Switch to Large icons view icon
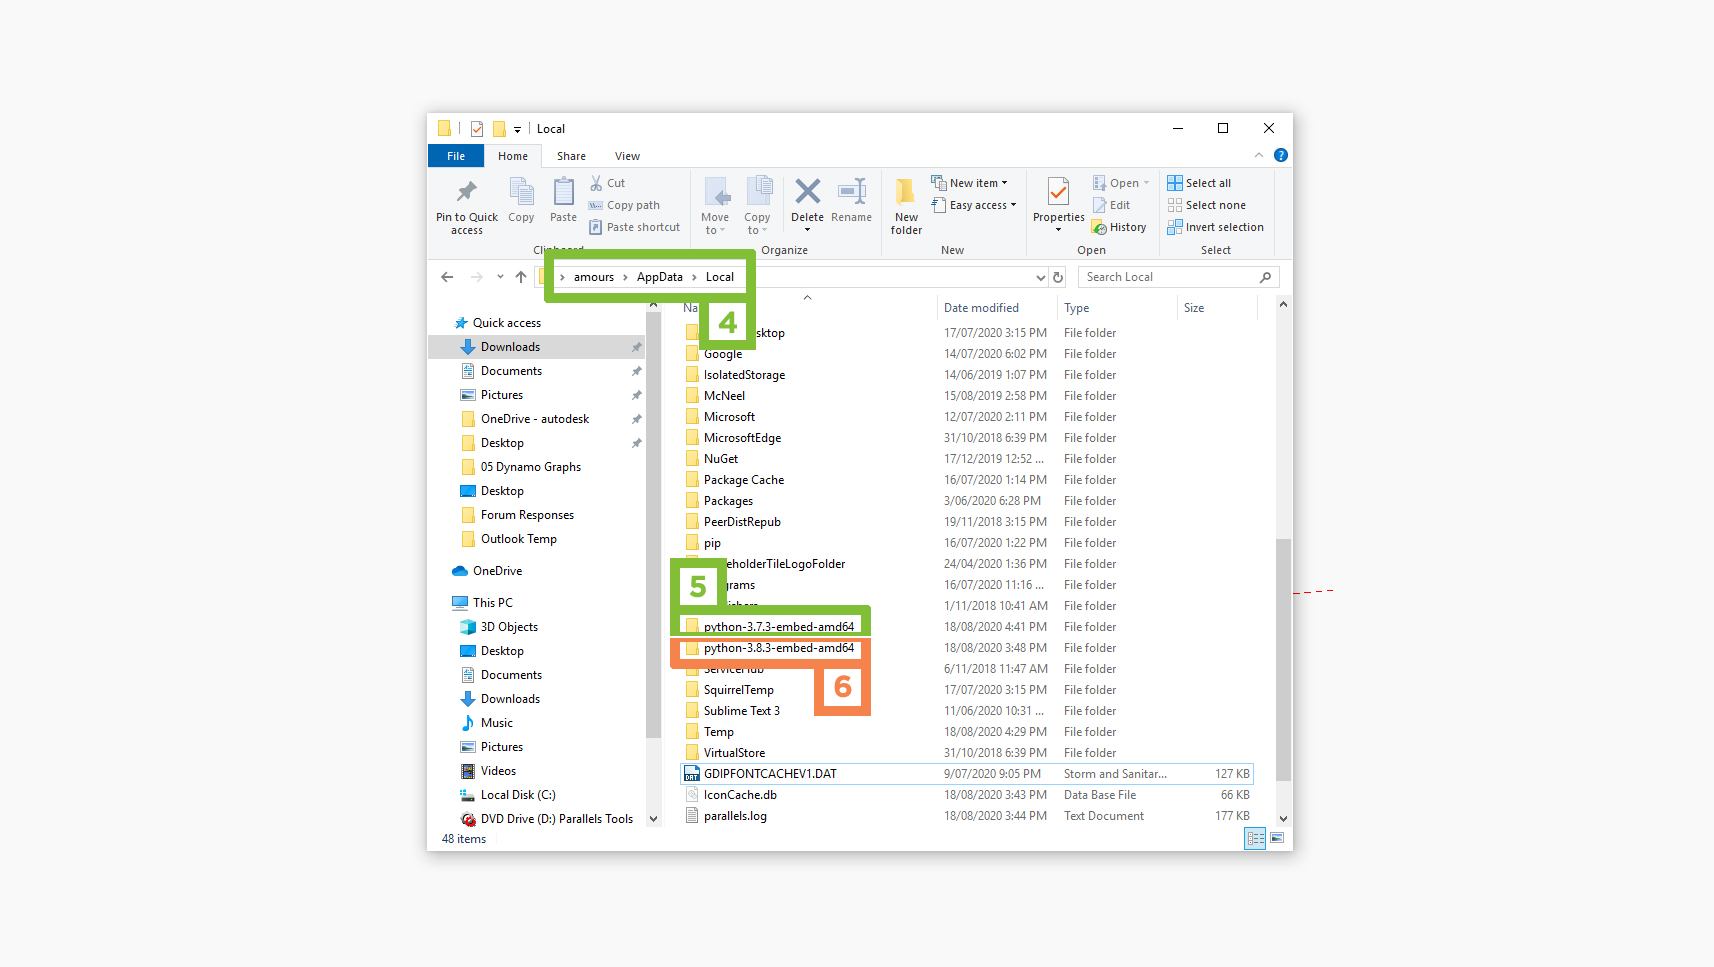Viewport: 1714px width, 967px height. click(x=1277, y=838)
